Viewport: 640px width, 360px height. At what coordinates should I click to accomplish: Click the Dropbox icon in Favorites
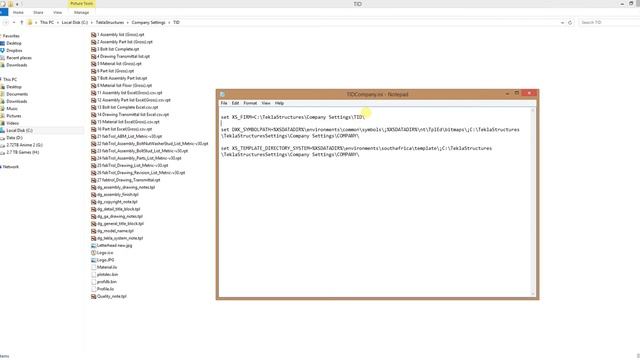click(2, 51)
